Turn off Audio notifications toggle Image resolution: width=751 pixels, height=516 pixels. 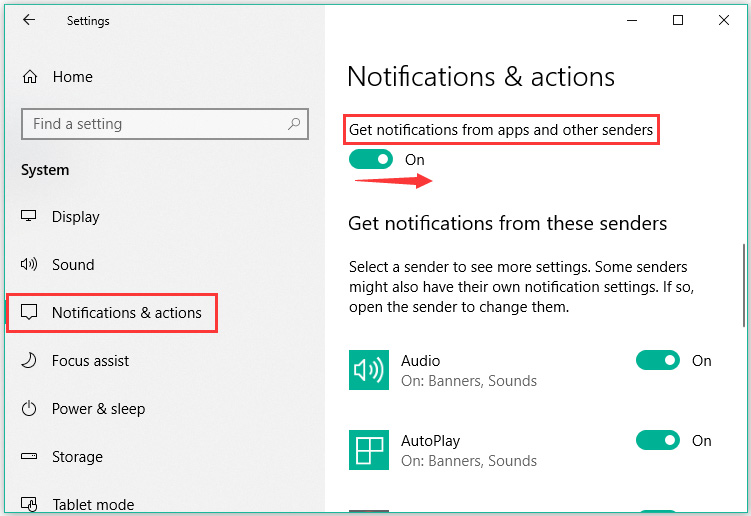(x=658, y=360)
